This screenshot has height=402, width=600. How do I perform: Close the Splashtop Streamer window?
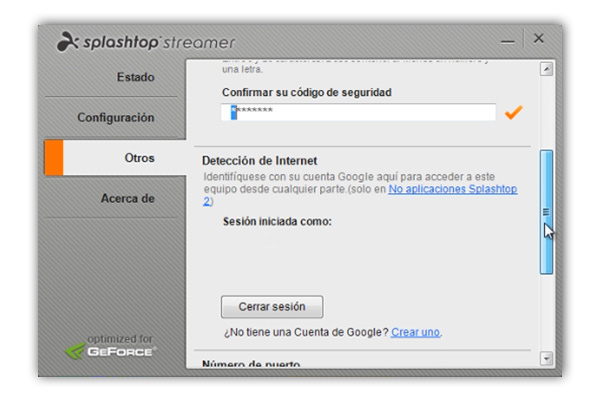539,38
